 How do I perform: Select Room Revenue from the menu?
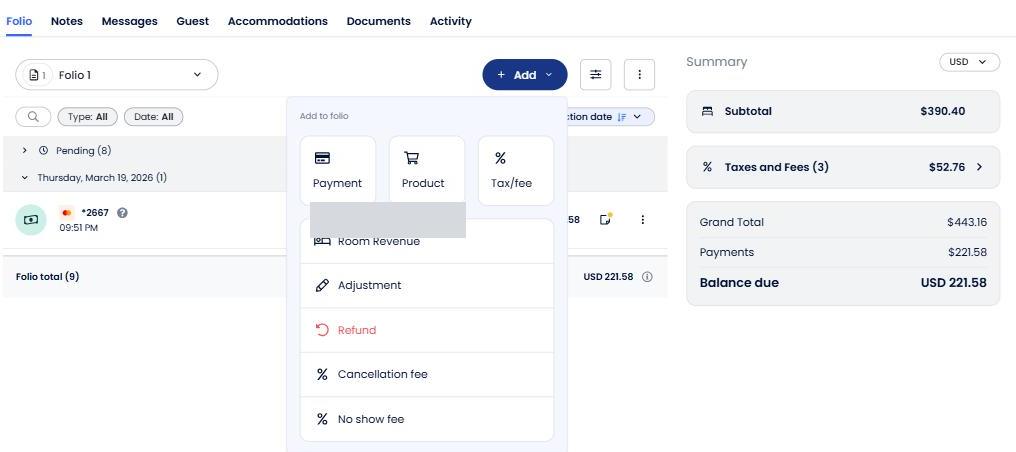(427, 241)
